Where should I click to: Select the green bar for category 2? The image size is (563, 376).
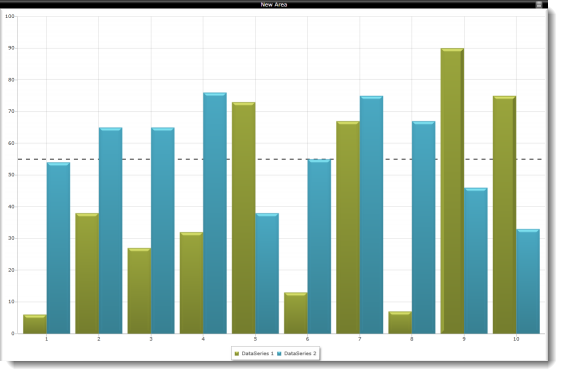(87, 273)
